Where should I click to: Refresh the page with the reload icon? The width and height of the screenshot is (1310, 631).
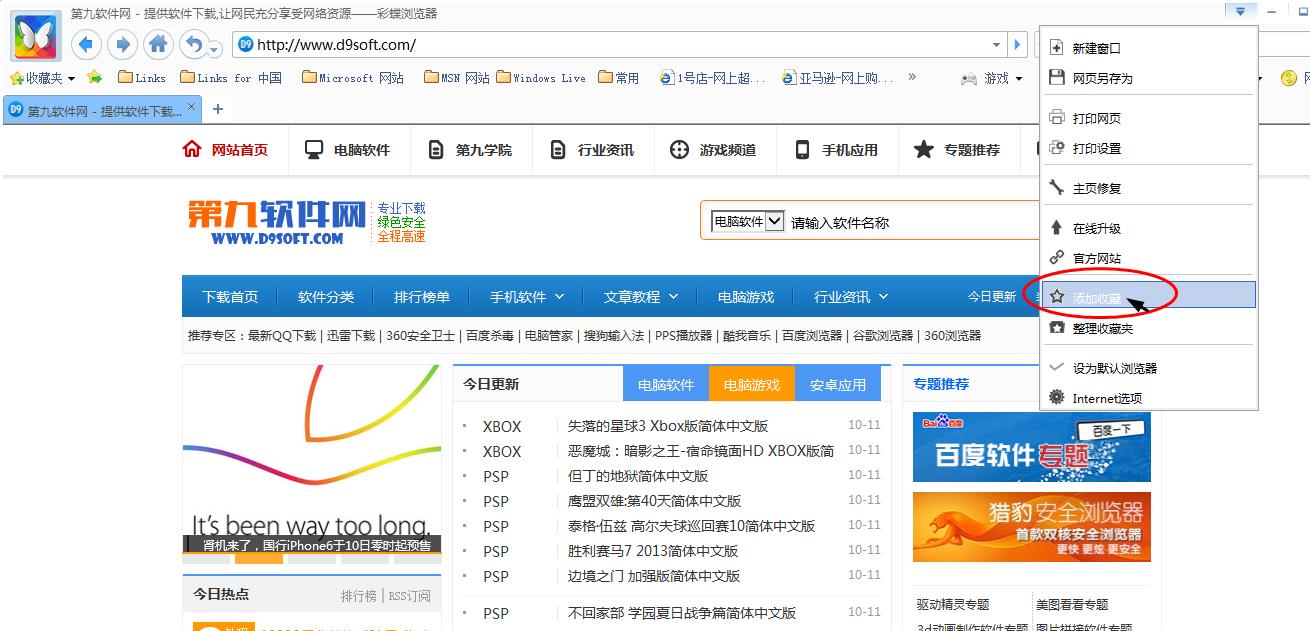[x=192, y=44]
